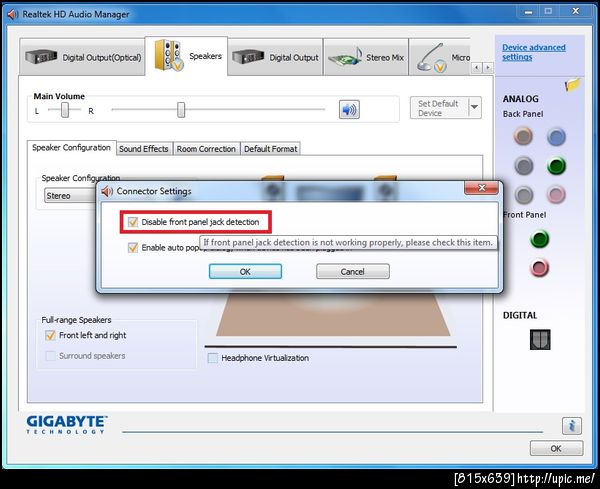The width and height of the screenshot is (600, 489).
Task: Click the gray back panel audio jack
Action: (x=523, y=195)
